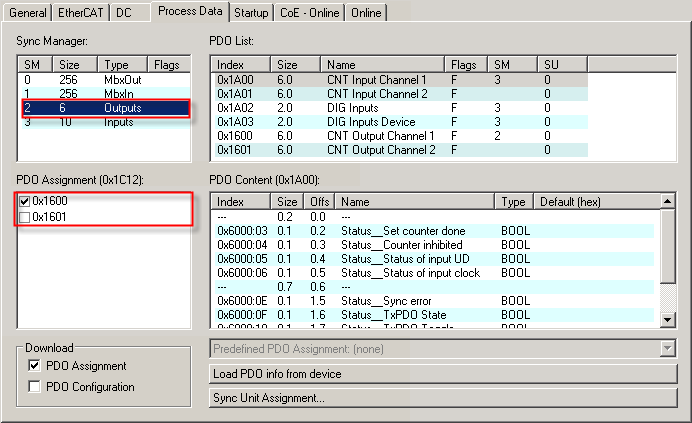This screenshot has height=423, width=692.
Task: Select Sync Manager row 2 Outputs
Action: click(x=106, y=108)
